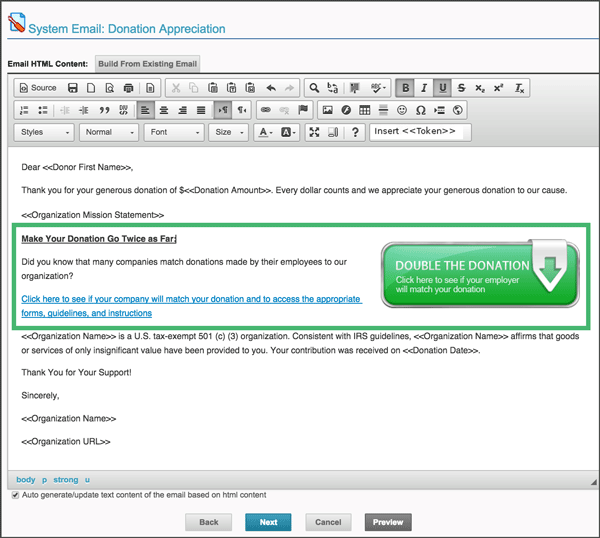Screen dimensions: 600x538
Task: Maximize the editor
Action: coord(314,132)
